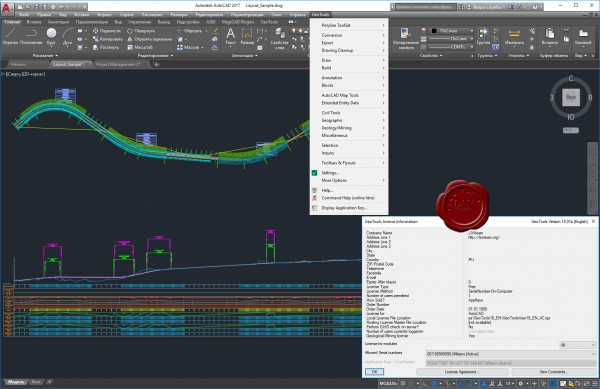
Task: Select the Arc (Дуга) tool
Action: click(x=67, y=37)
